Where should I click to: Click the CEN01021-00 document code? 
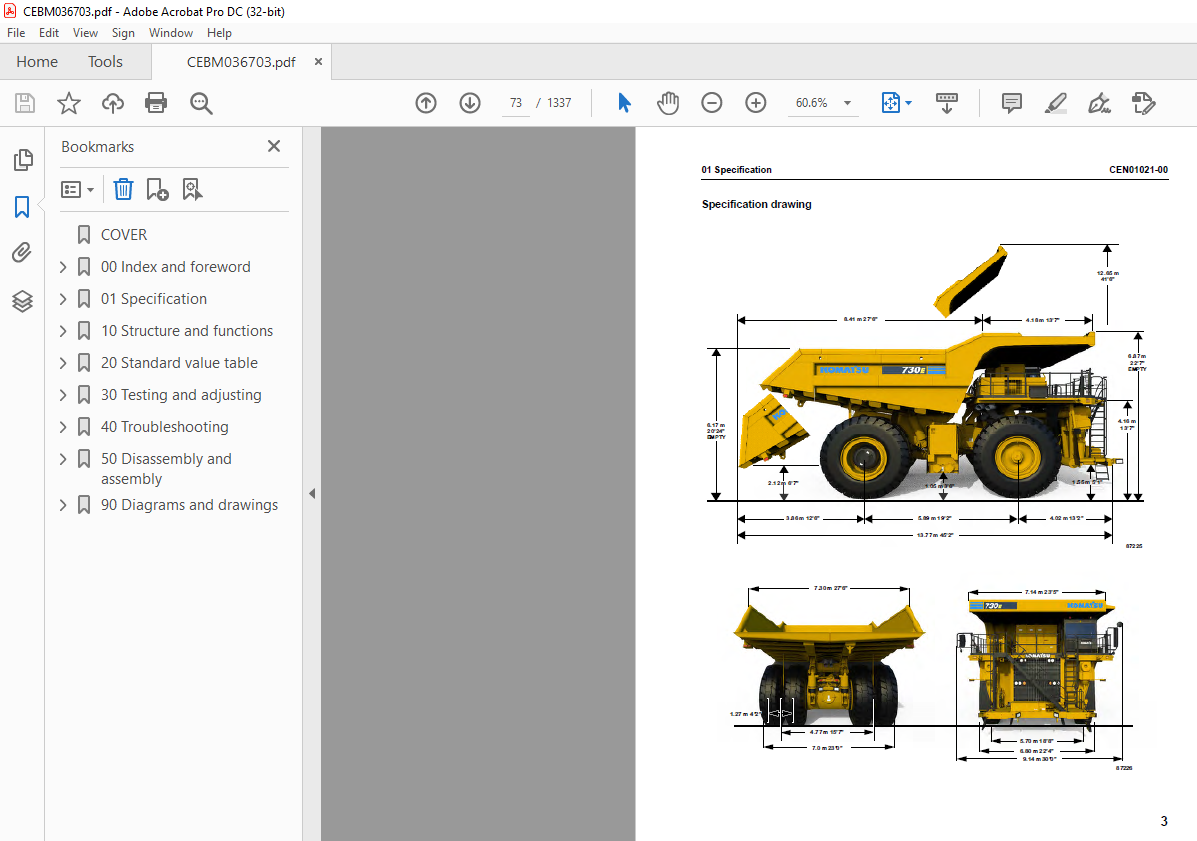[1138, 170]
